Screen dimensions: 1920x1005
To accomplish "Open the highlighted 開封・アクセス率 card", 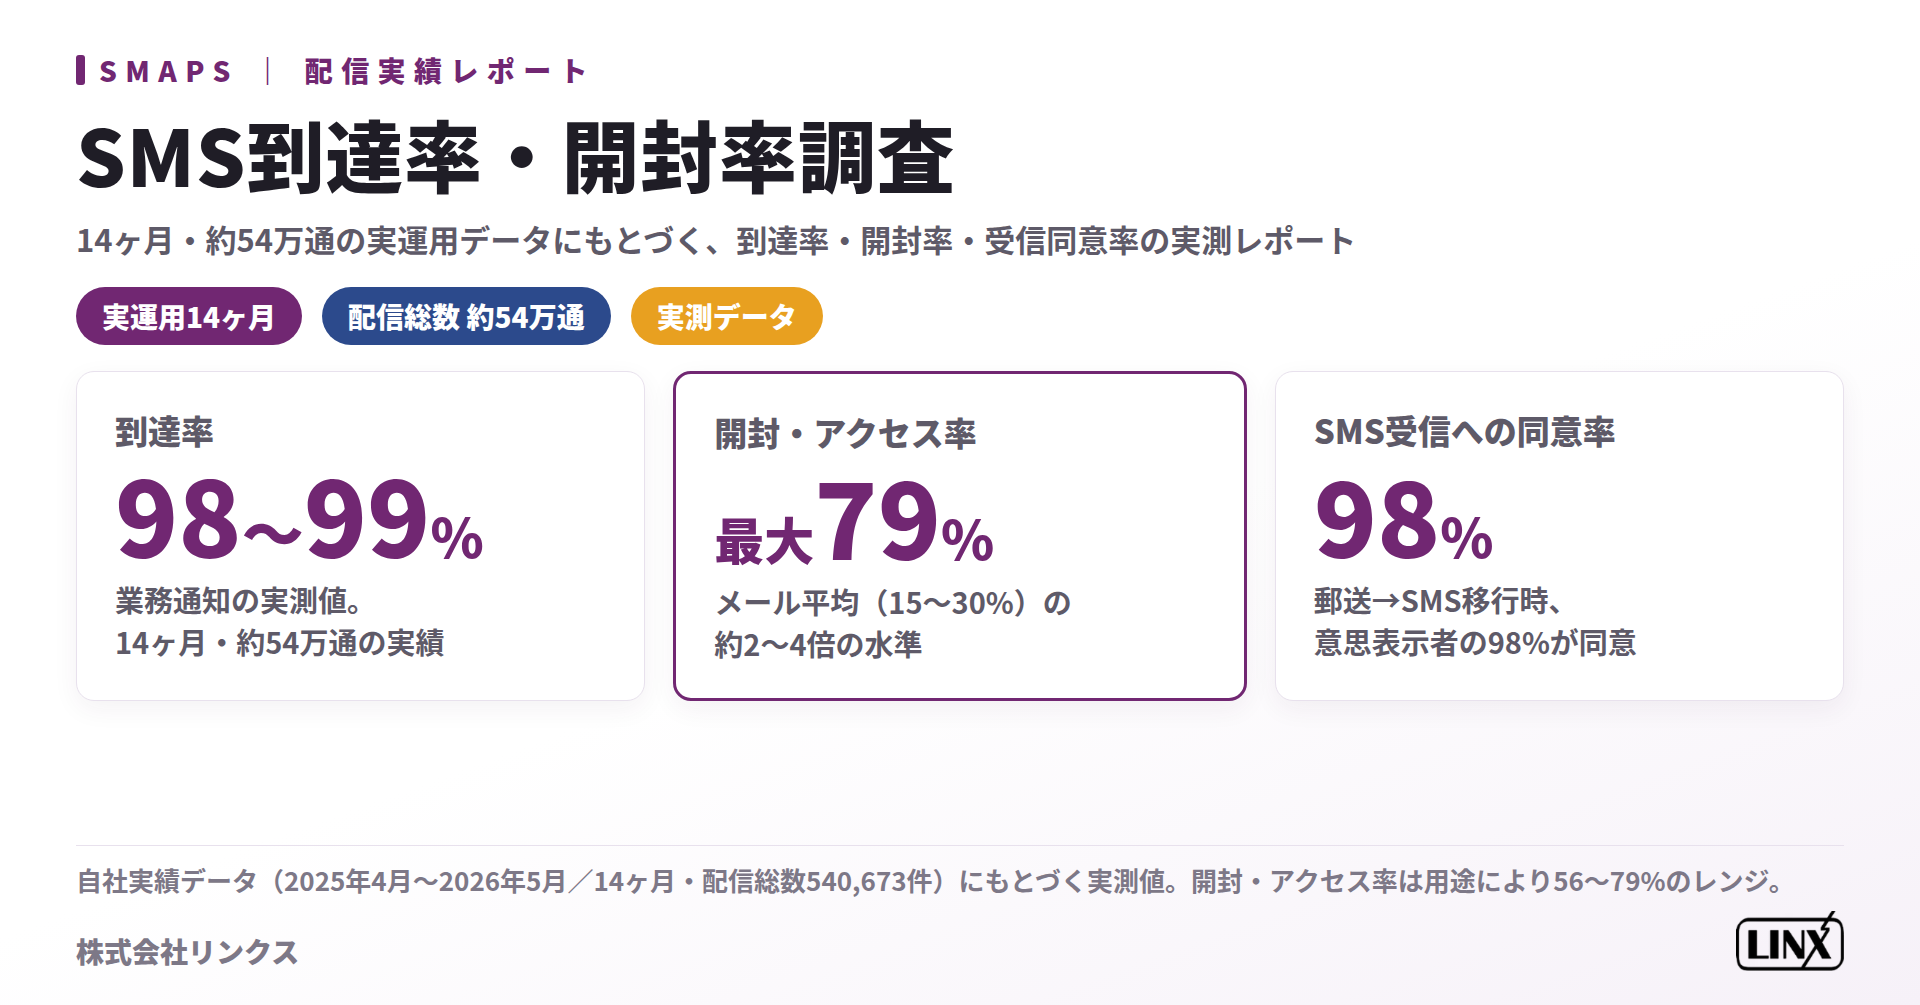I will (x=960, y=536).
